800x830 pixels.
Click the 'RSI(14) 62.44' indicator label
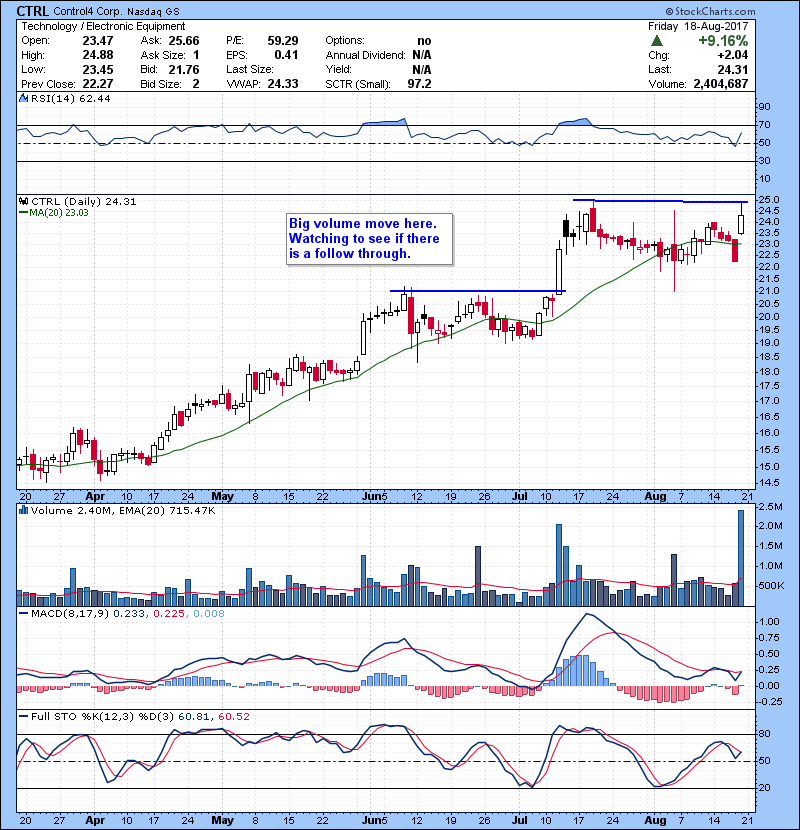70,98
